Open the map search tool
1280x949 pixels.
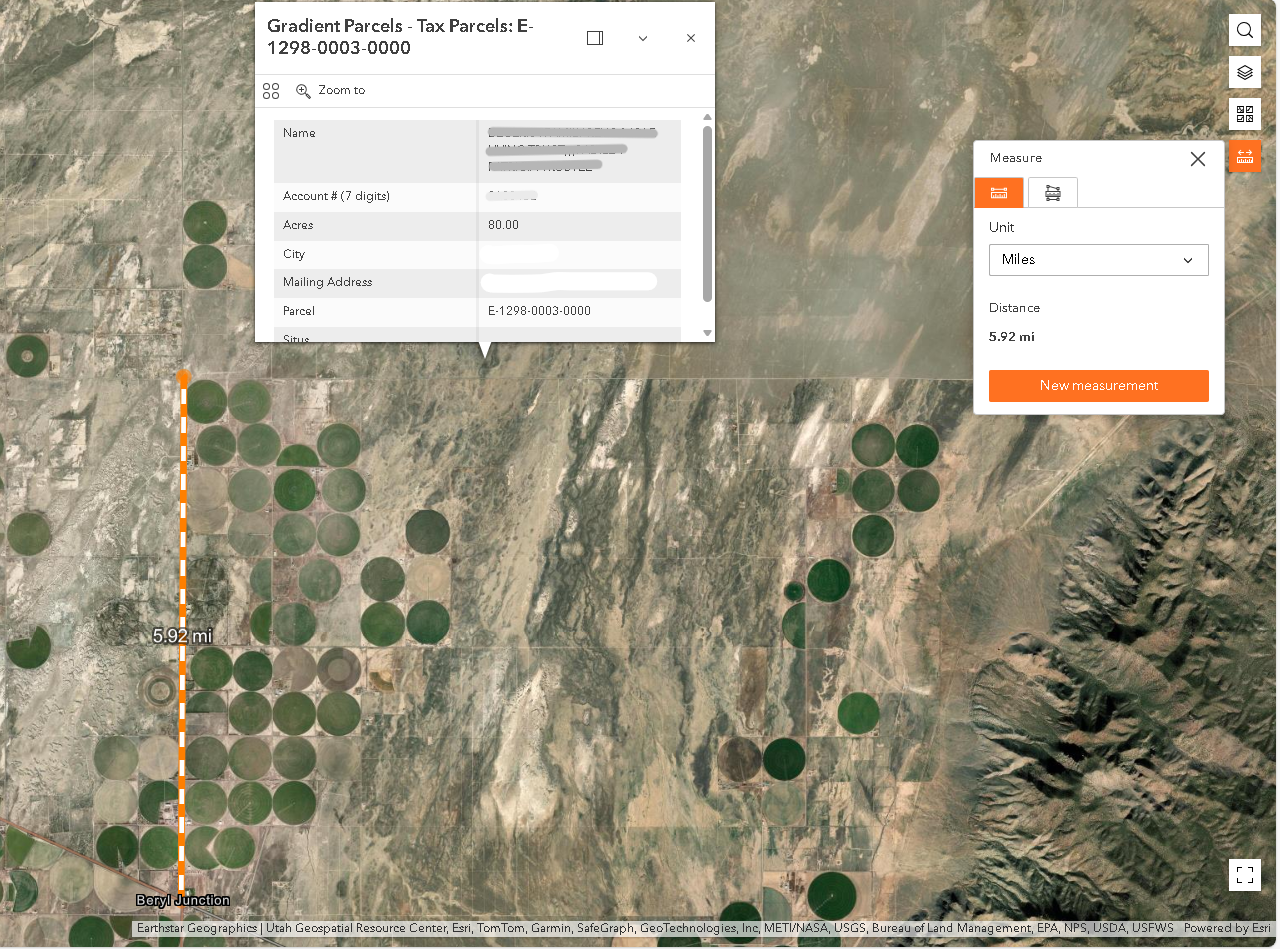pos(1244,30)
